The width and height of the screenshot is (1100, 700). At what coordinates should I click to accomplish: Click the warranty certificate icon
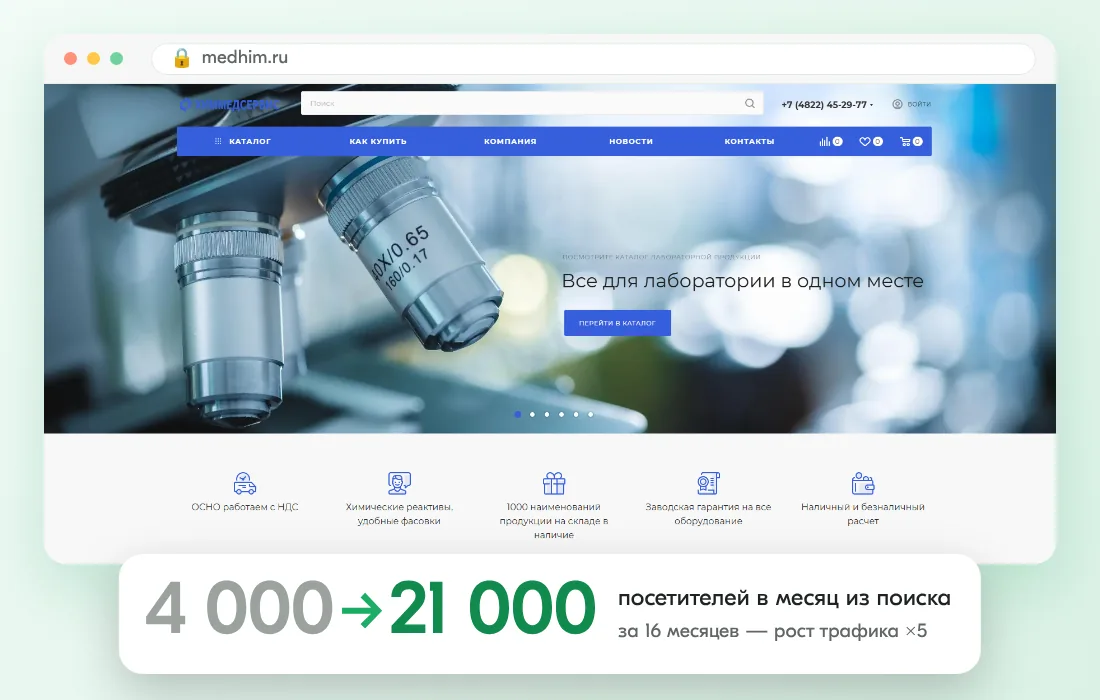point(709,483)
